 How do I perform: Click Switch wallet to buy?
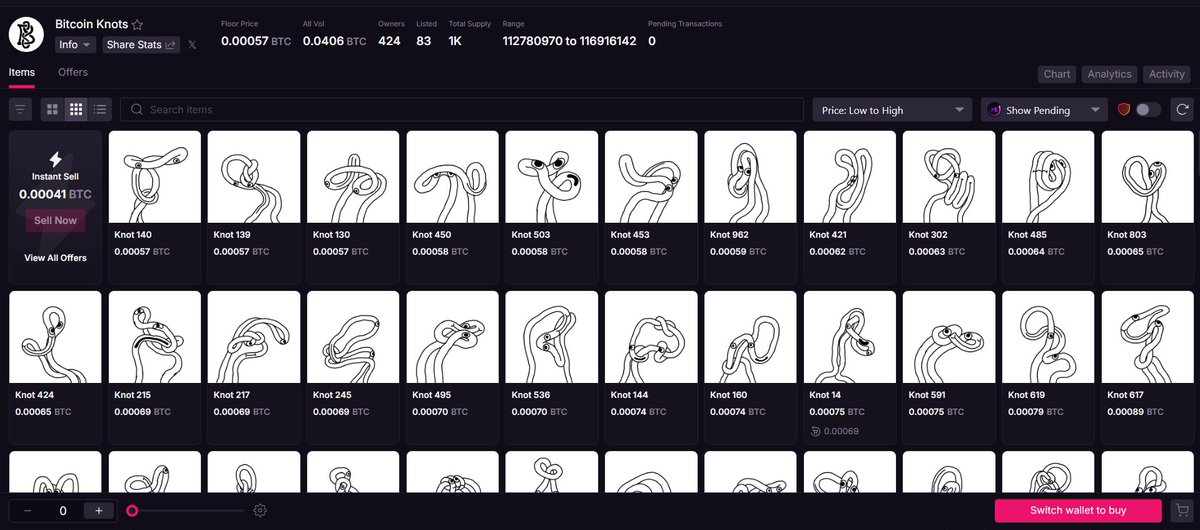(1078, 510)
